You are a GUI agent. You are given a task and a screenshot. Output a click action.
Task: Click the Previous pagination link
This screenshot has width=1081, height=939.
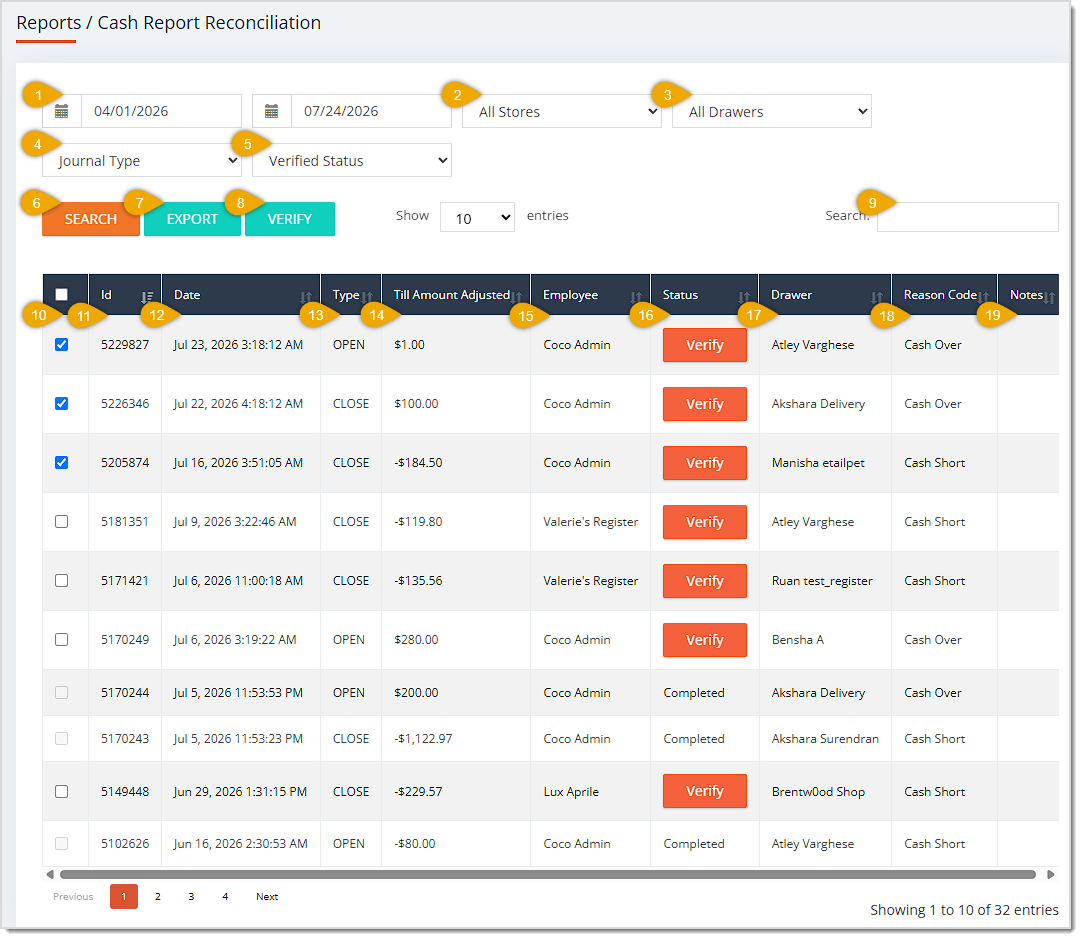coord(73,896)
